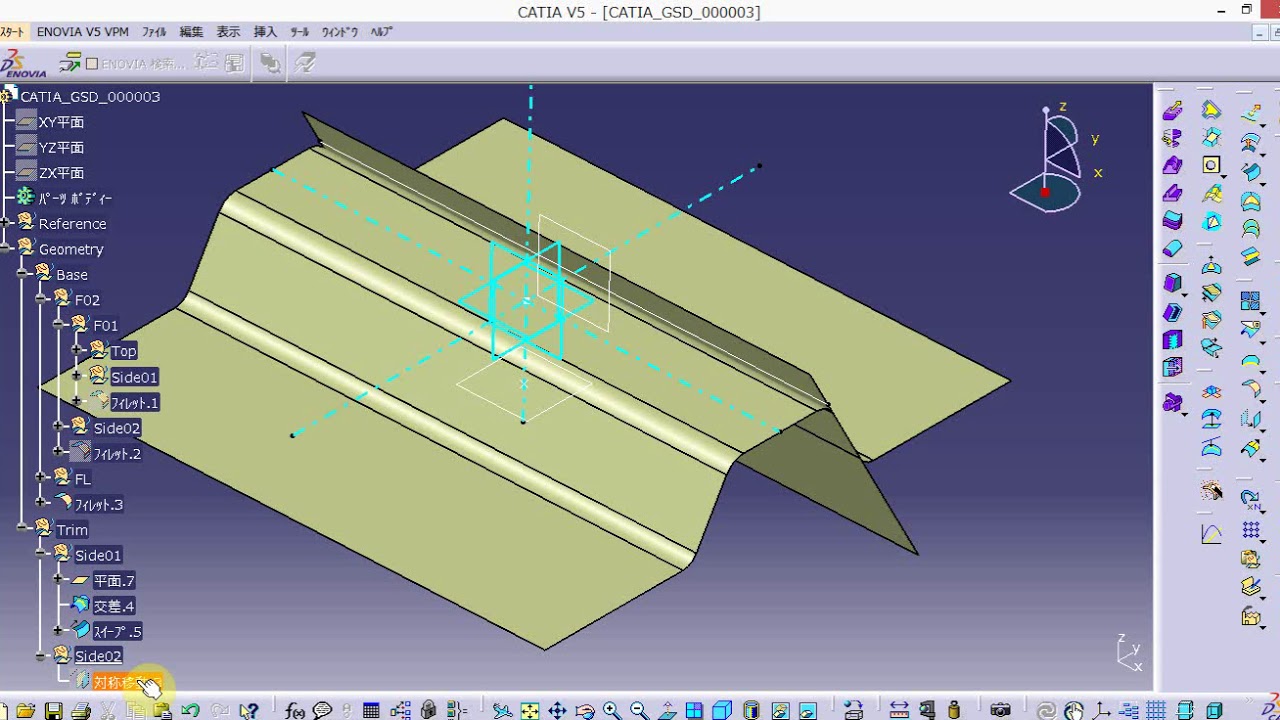The image size is (1280, 720).
Task: Click the What's This help icon
Action: pyautogui.click(x=248, y=711)
